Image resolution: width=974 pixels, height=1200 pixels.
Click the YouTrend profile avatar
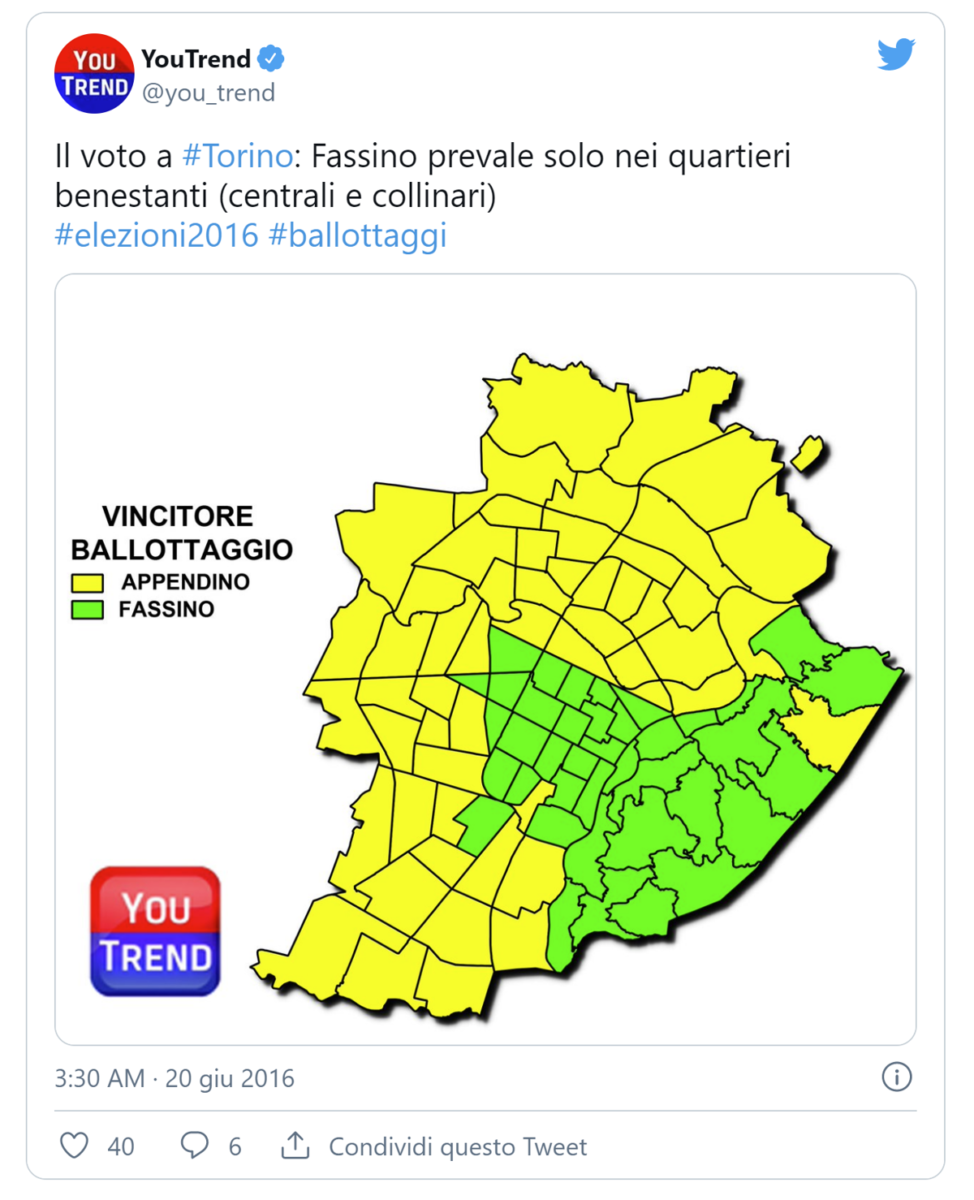pyautogui.click(x=94, y=73)
